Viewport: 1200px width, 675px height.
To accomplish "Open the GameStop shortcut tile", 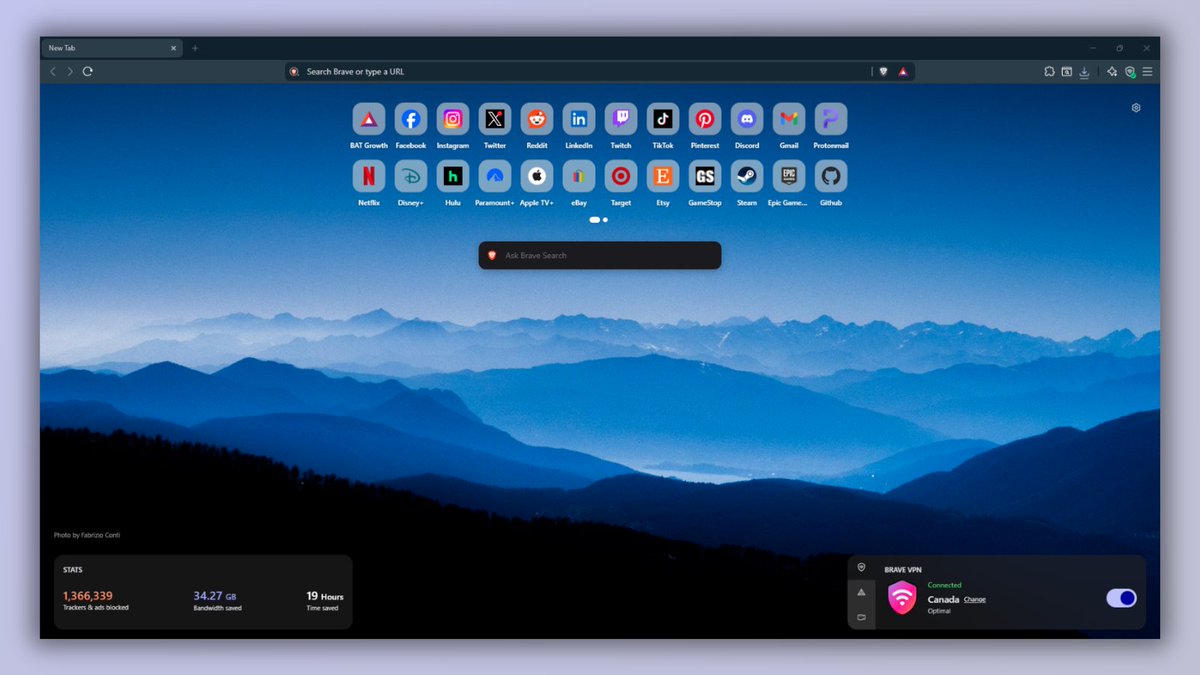I will [x=705, y=176].
